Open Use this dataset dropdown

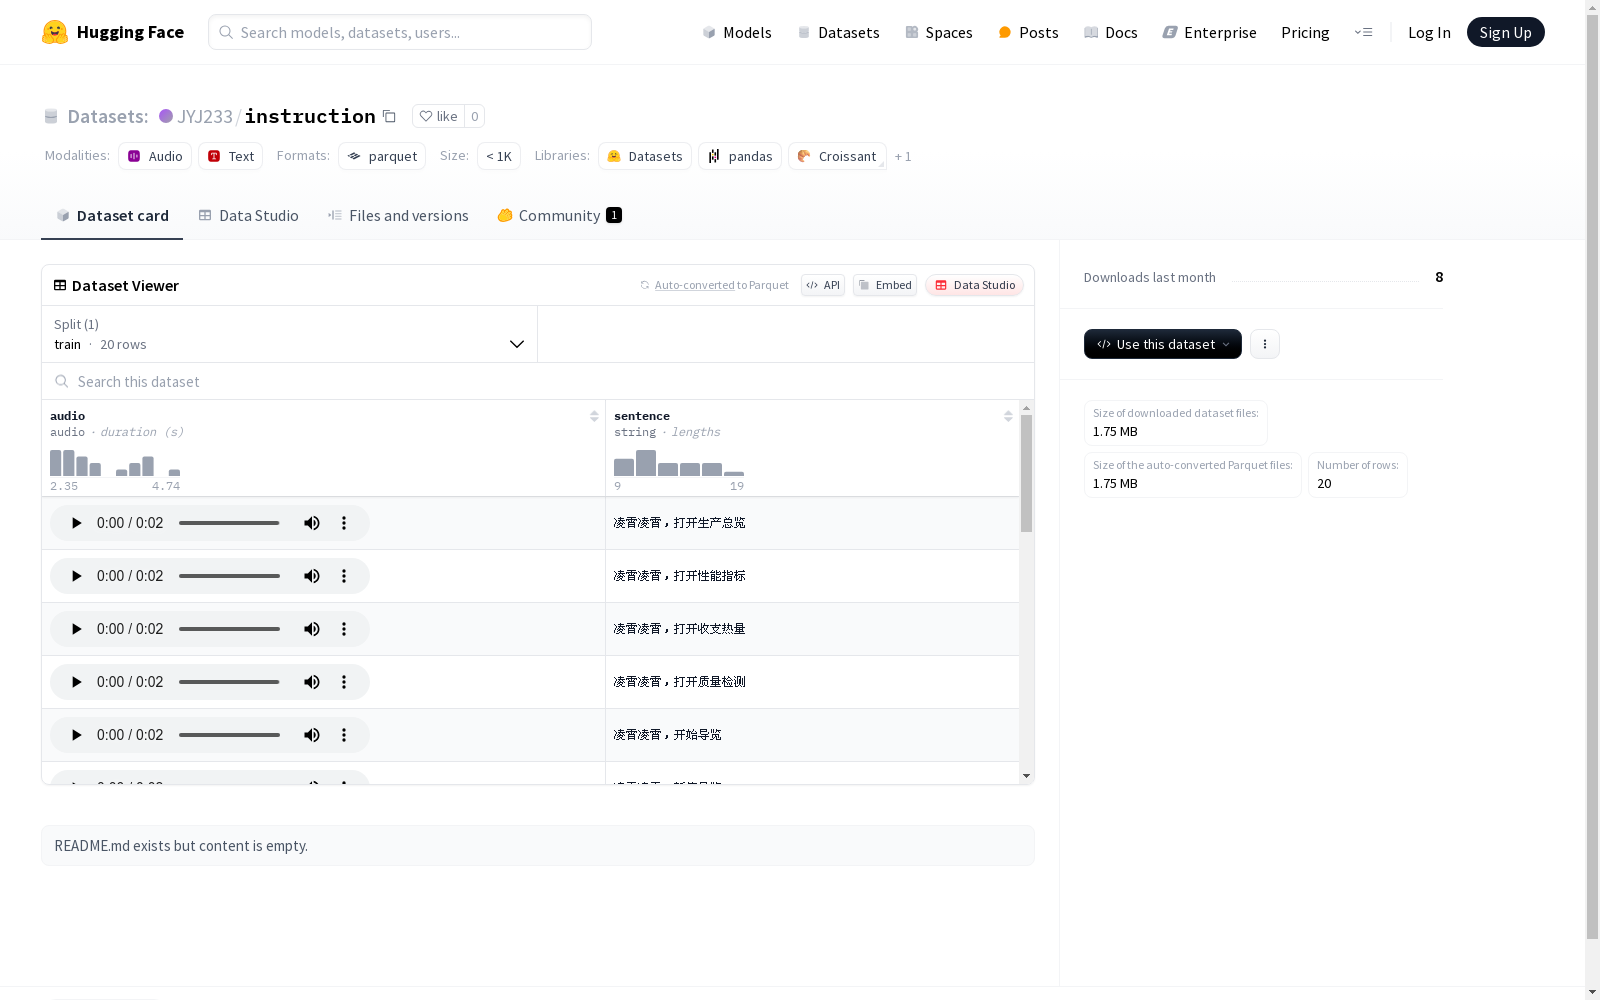(1163, 344)
